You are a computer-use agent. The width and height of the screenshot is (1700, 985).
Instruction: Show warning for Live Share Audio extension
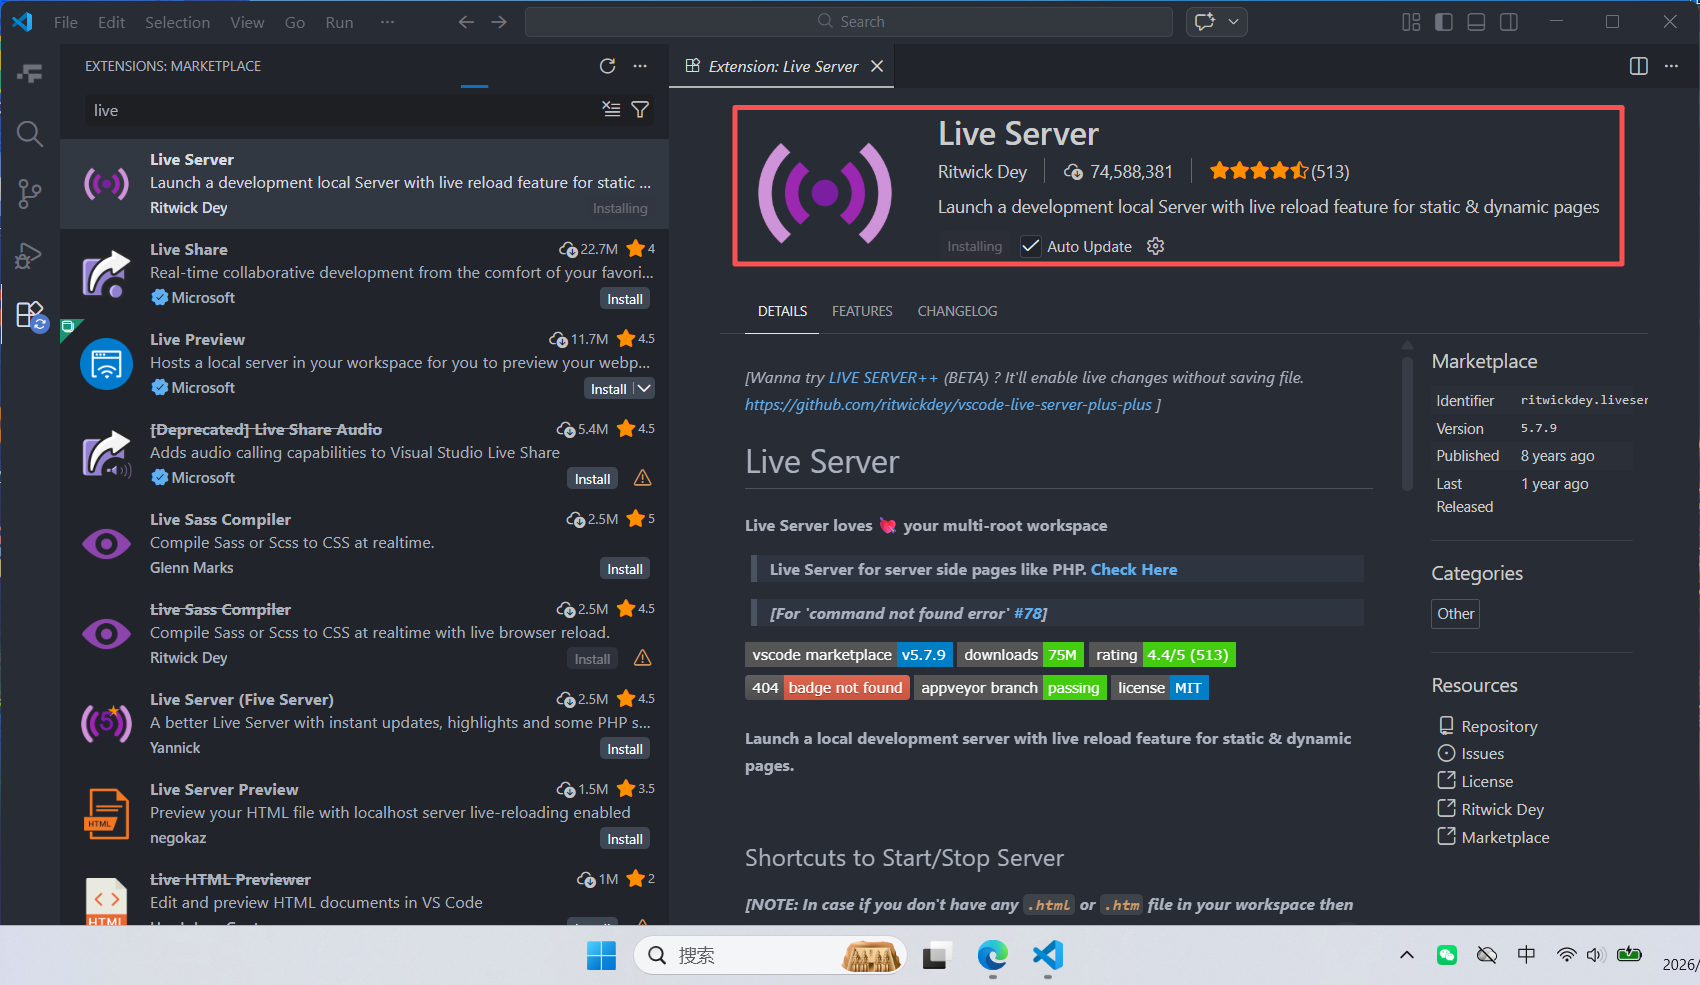click(643, 478)
